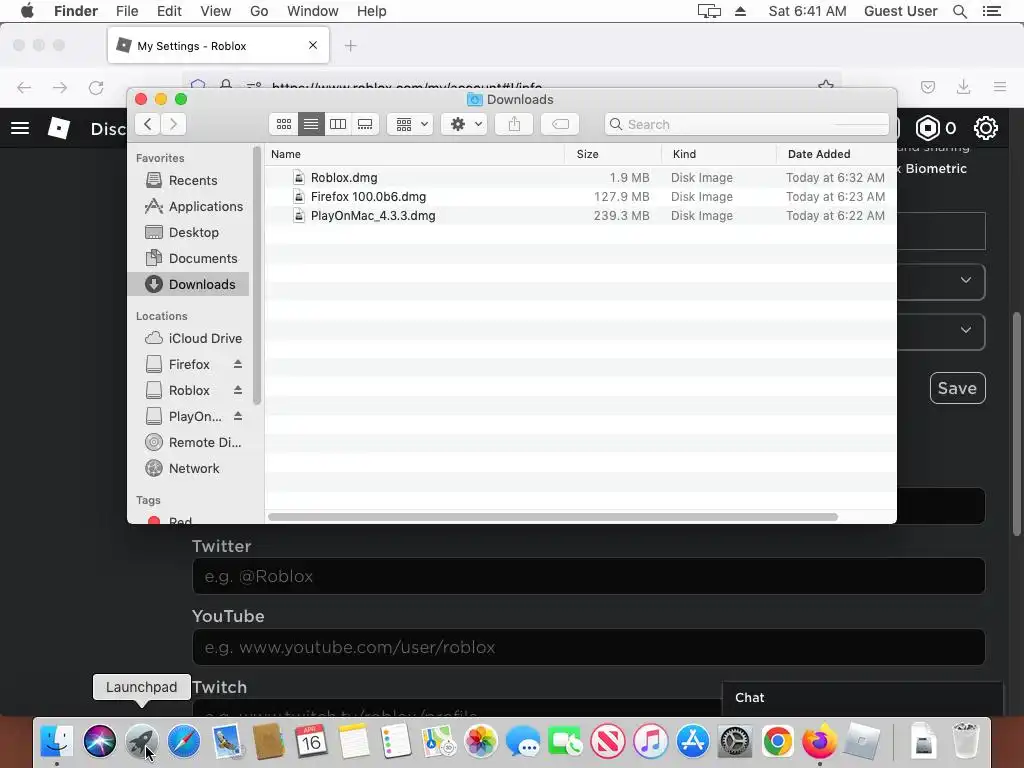Click the Share button in Finder toolbar
The height and width of the screenshot is (768, 1024).
(x=514, y=124)
